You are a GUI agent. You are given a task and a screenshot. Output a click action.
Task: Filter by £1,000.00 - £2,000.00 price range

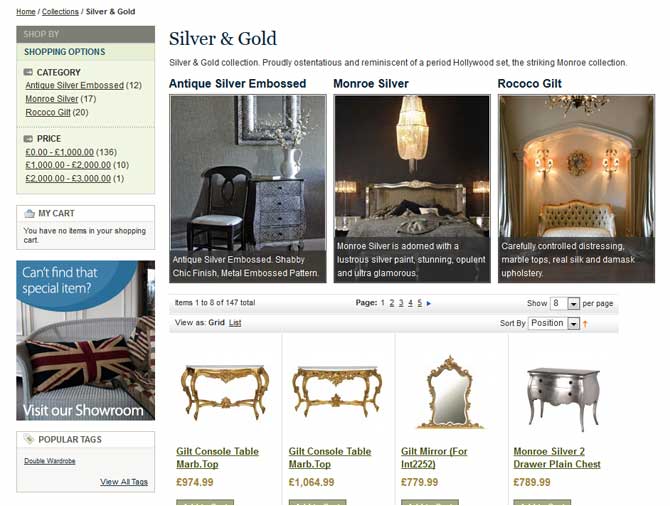pos(68,165)
